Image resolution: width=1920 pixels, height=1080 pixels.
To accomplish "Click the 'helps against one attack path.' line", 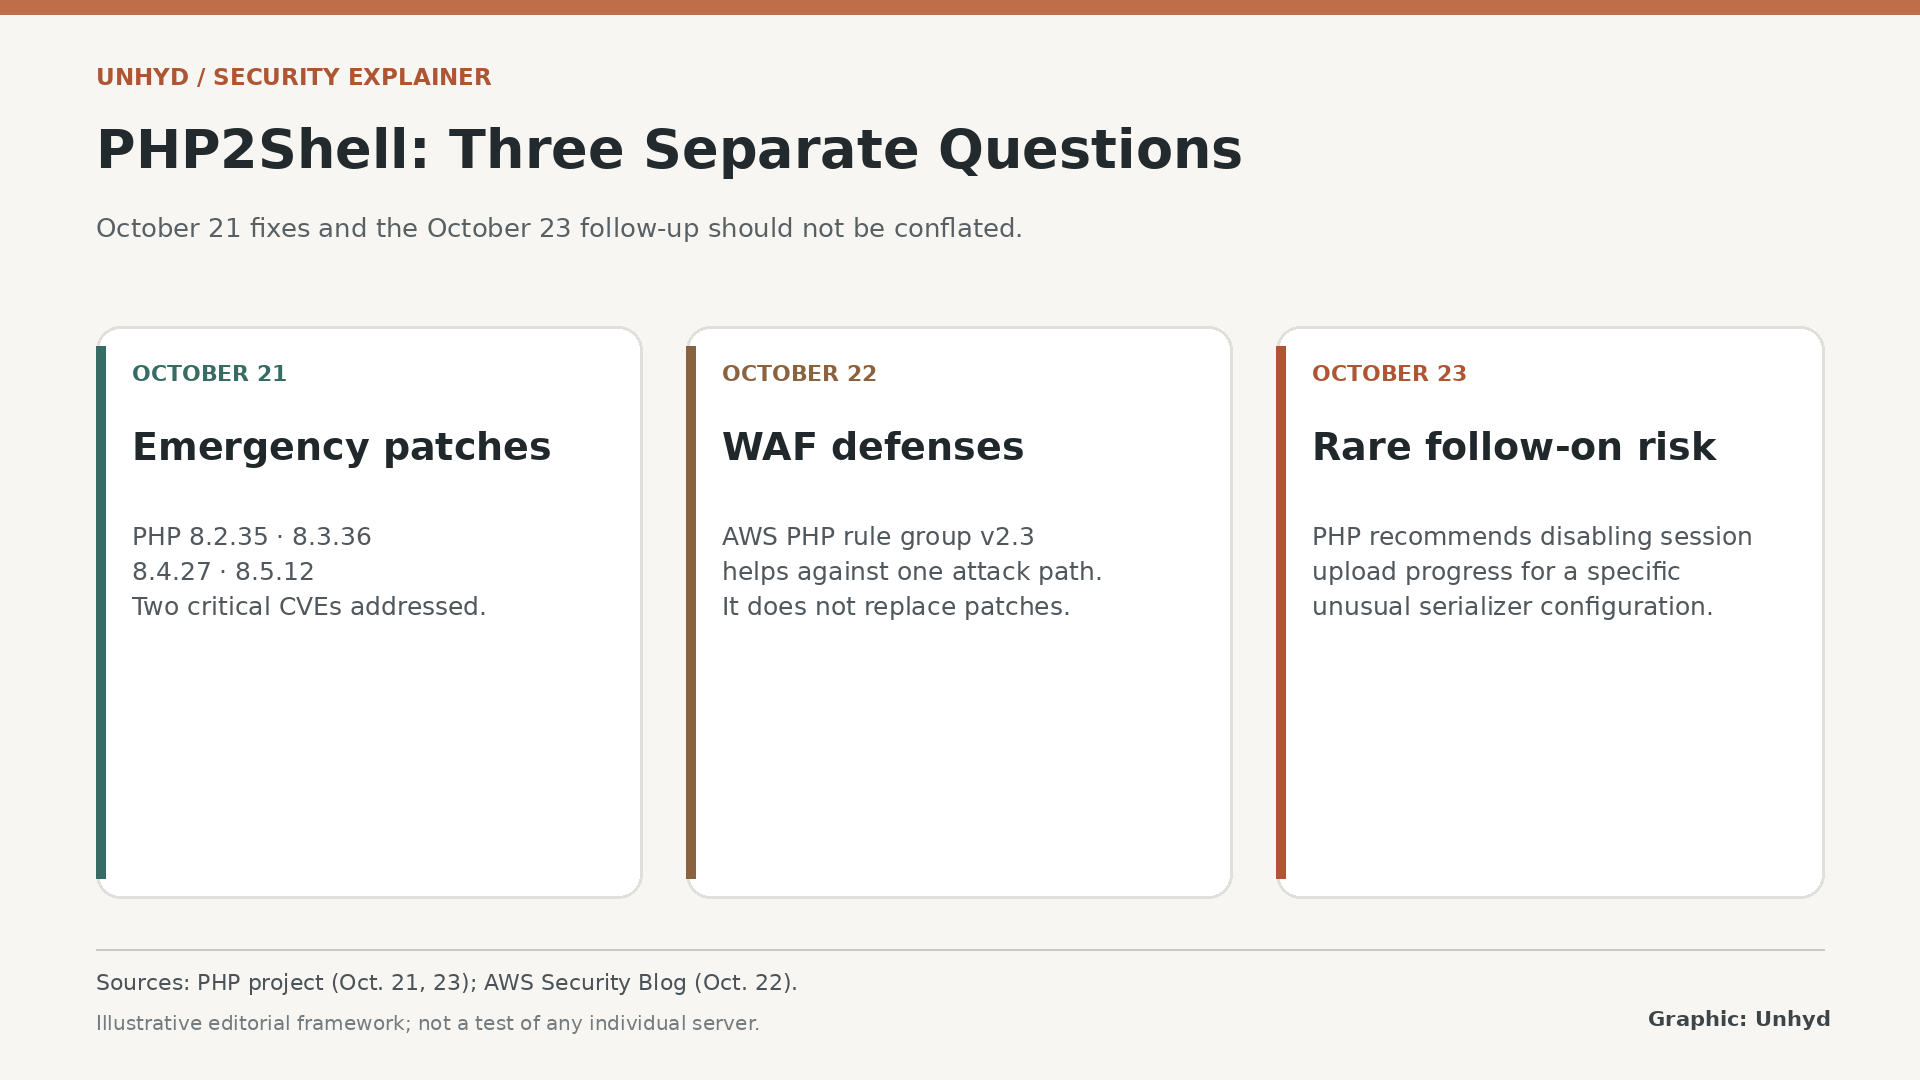I will pos(912,572).
